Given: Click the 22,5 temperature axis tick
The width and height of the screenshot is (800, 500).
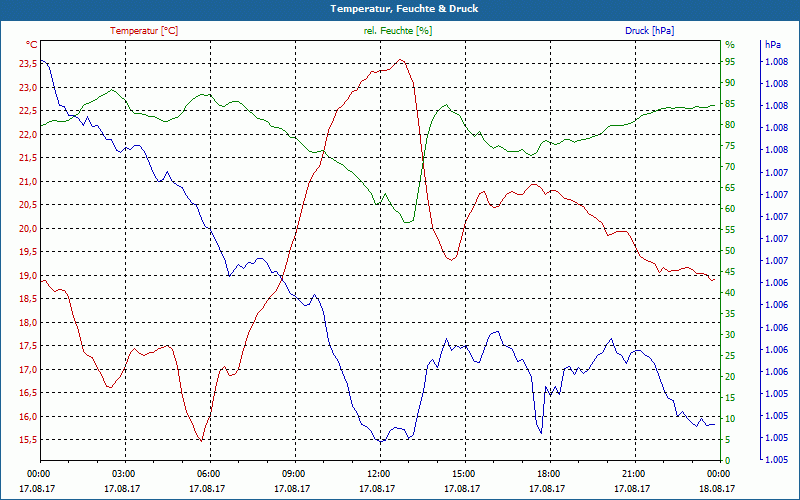Looking at the screenshot, I should click(x=28, y=111).
